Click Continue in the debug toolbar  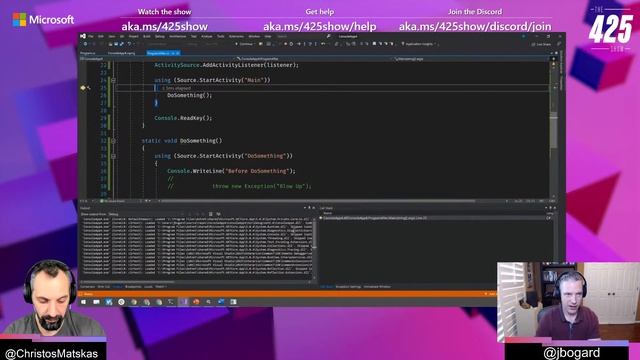coord(245,44)
